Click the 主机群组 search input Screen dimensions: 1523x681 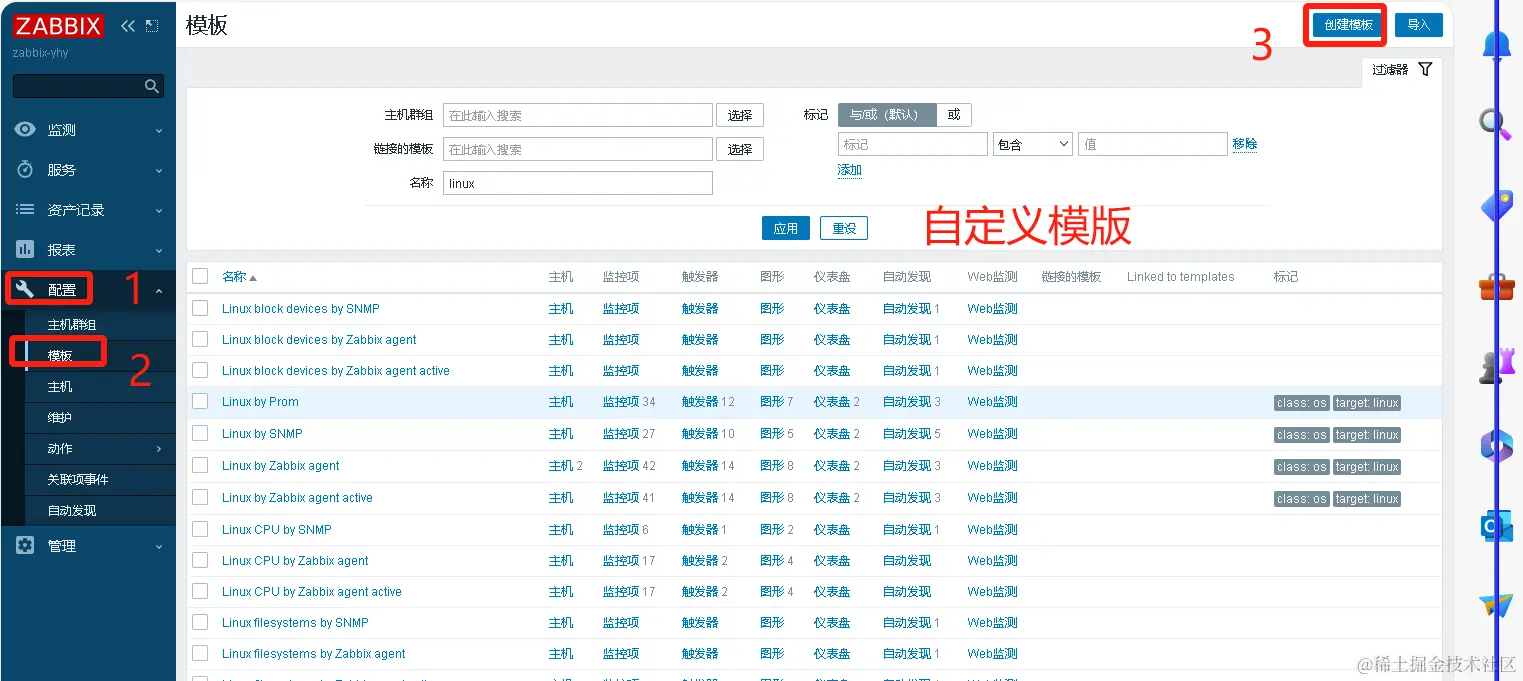click(578, 115)
